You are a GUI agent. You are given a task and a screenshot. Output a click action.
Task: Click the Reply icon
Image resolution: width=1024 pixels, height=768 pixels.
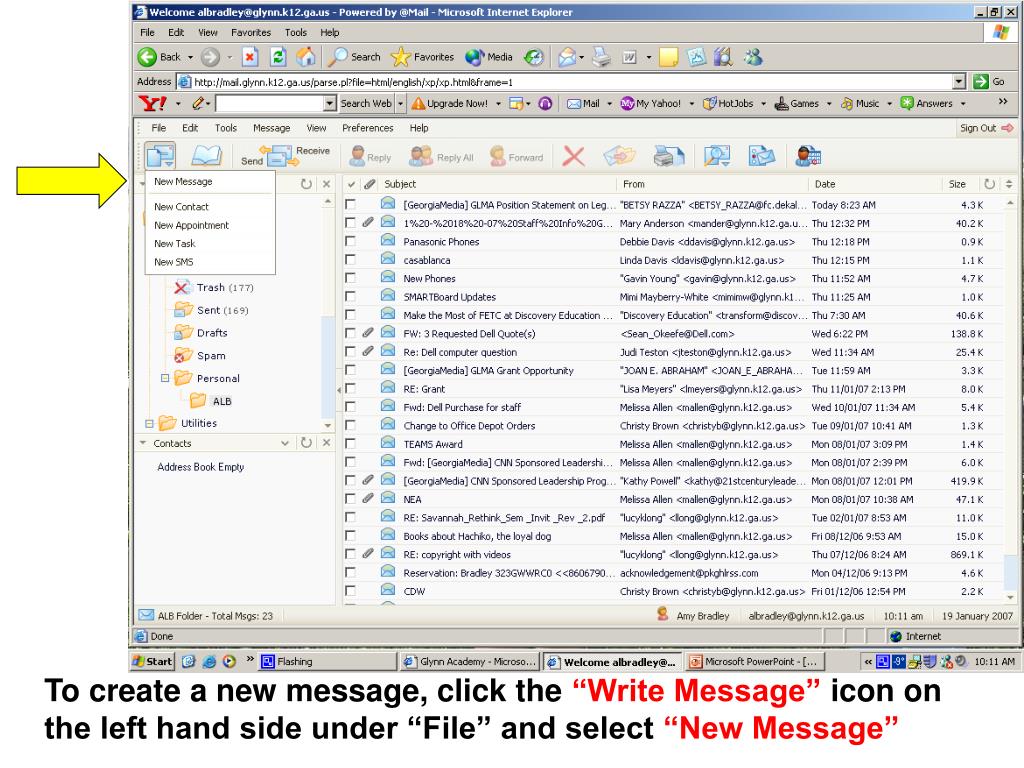pos(370,157)
